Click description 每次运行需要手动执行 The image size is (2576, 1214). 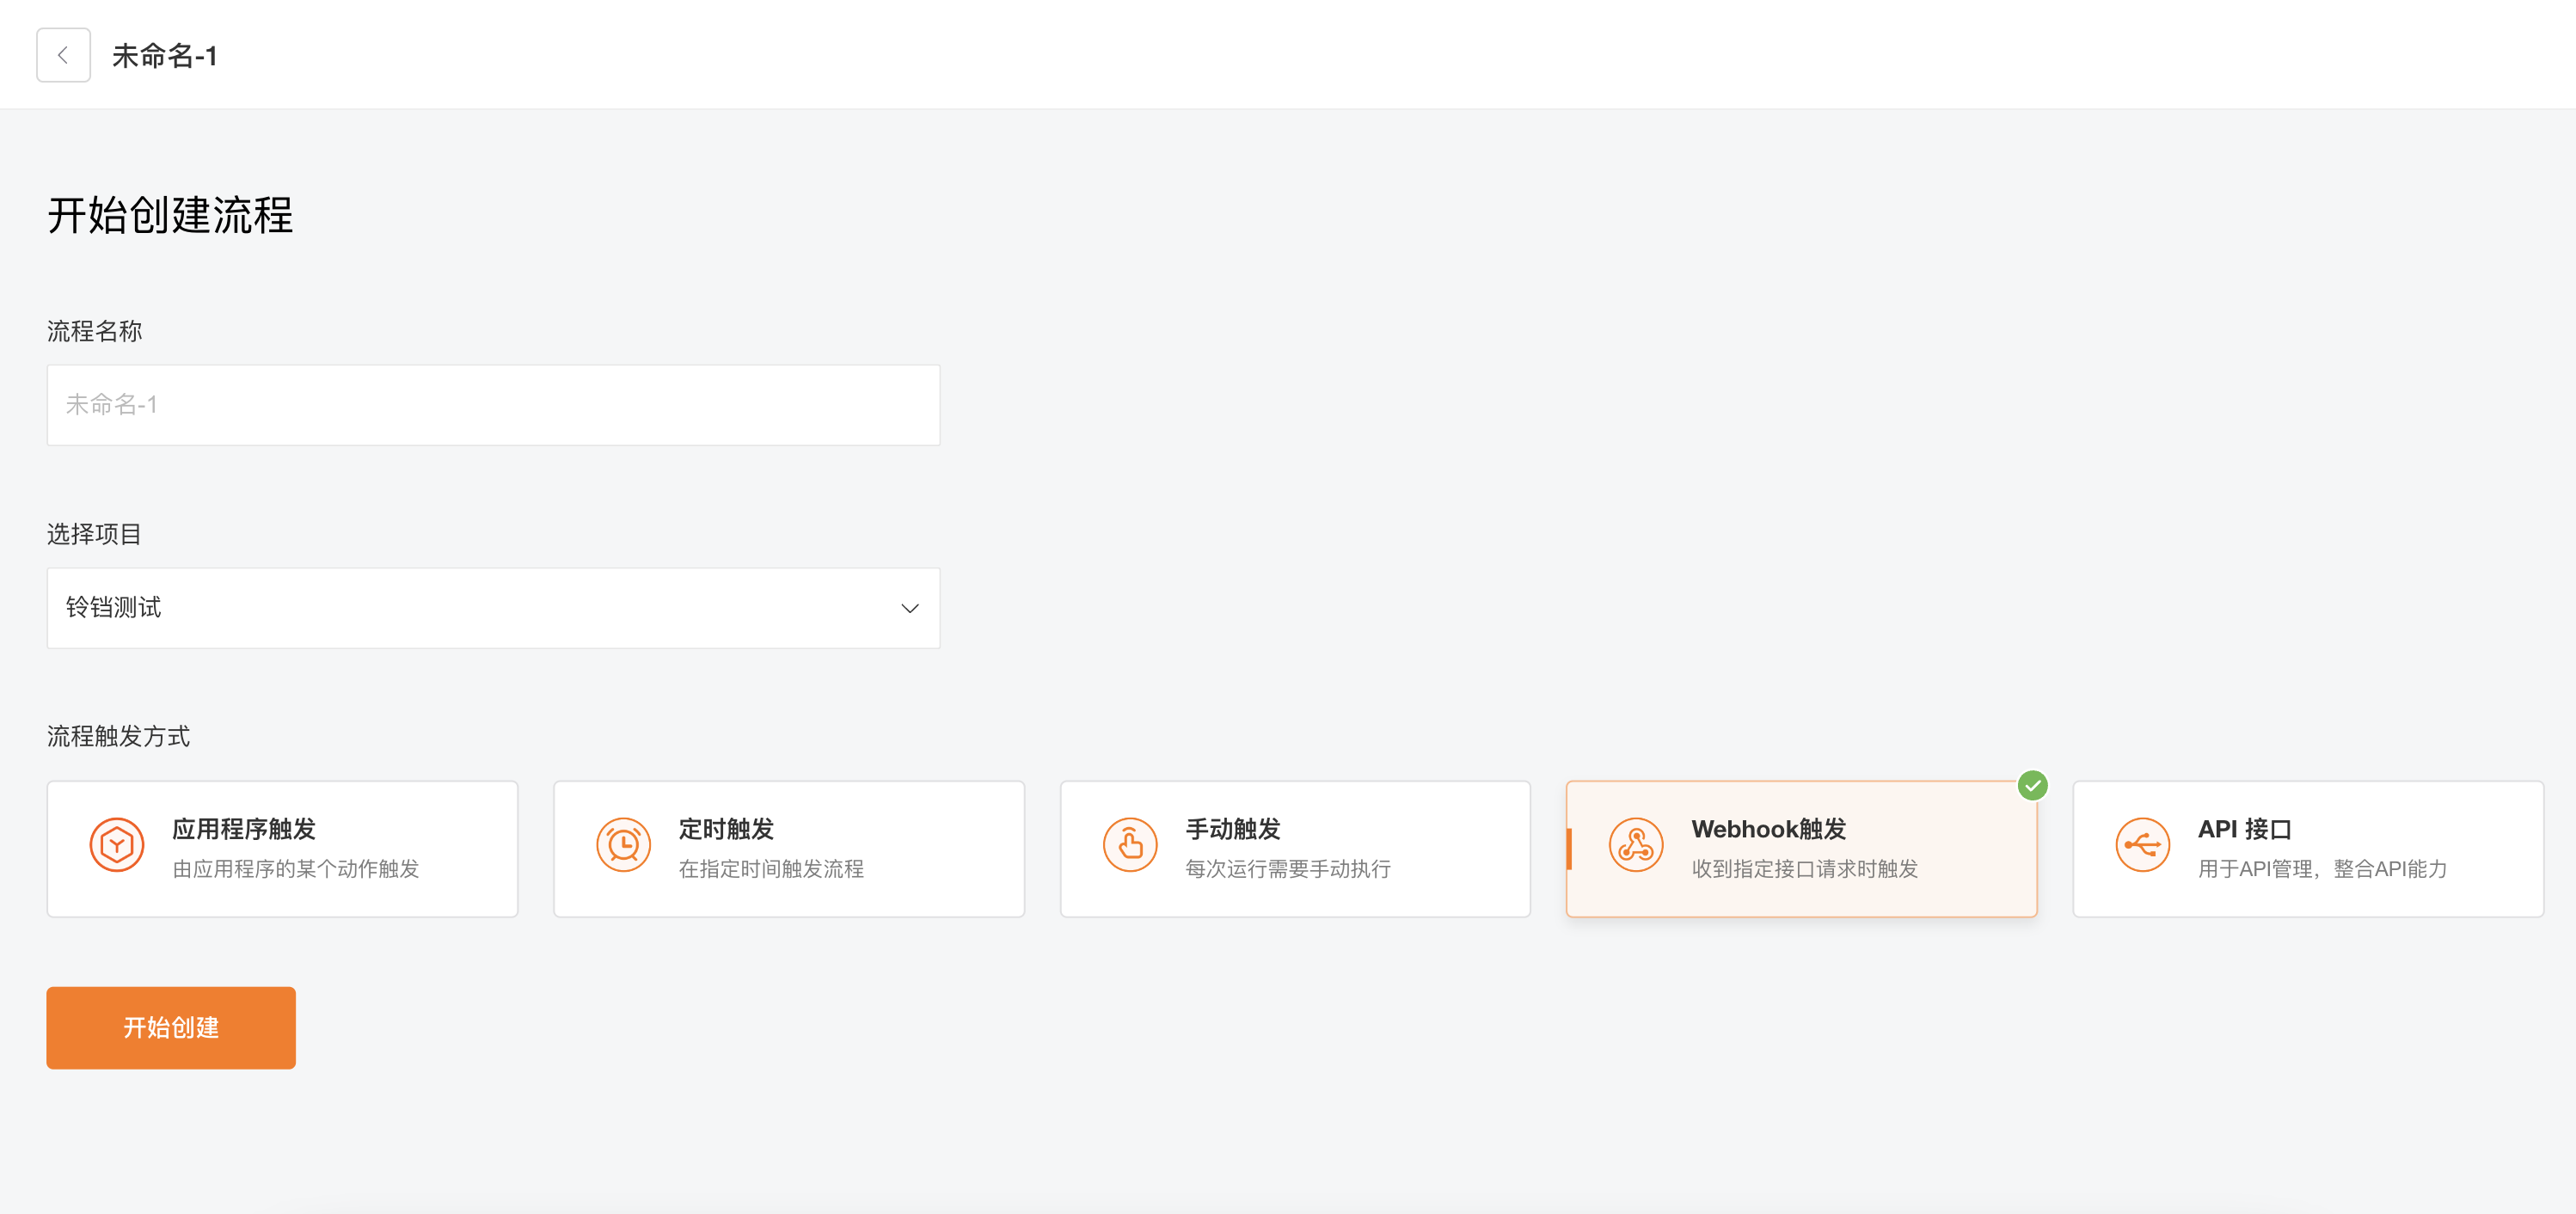(x=1288, y=869)
